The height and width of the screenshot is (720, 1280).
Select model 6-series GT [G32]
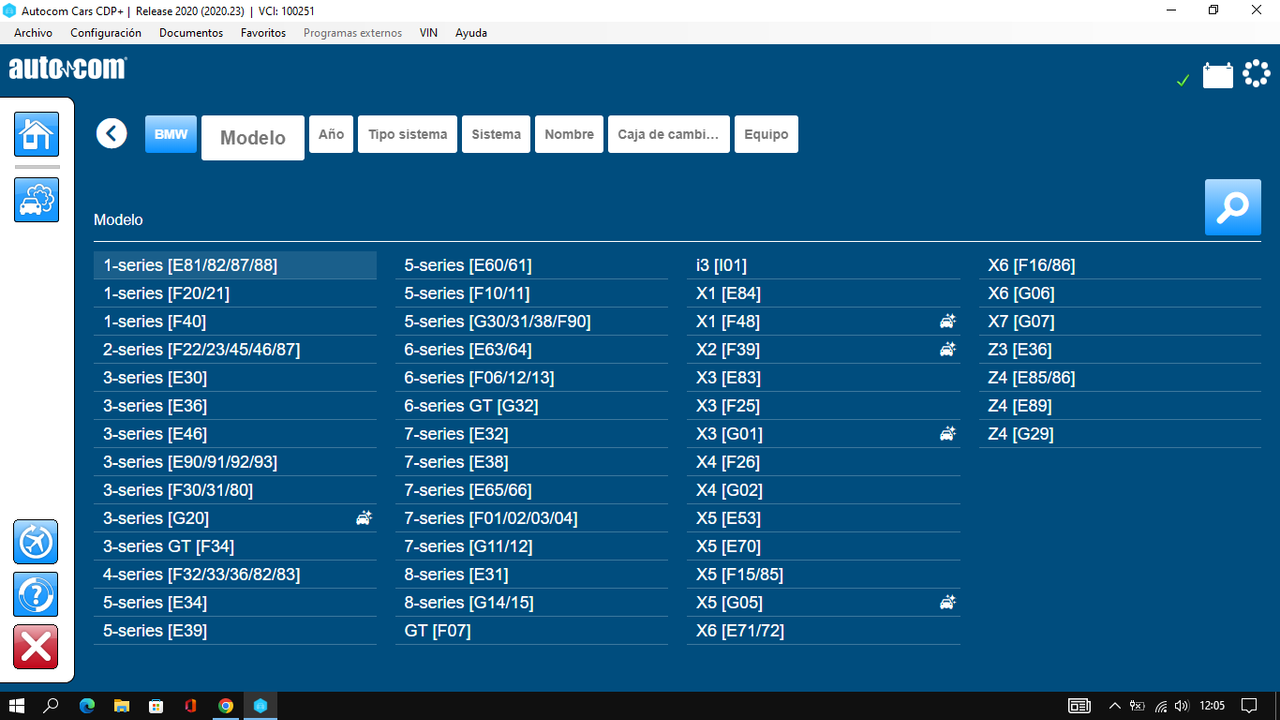[531, 405]
